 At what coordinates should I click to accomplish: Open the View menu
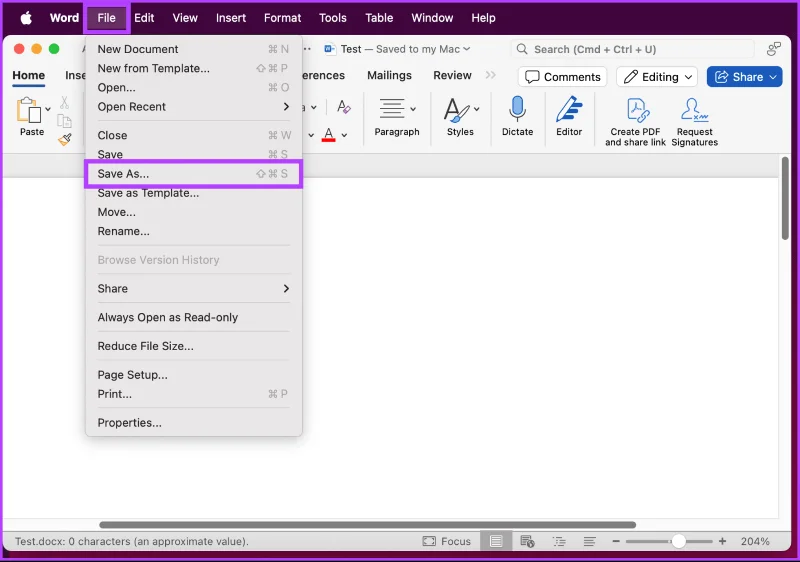pyautogui.click(x=185, y=18)
